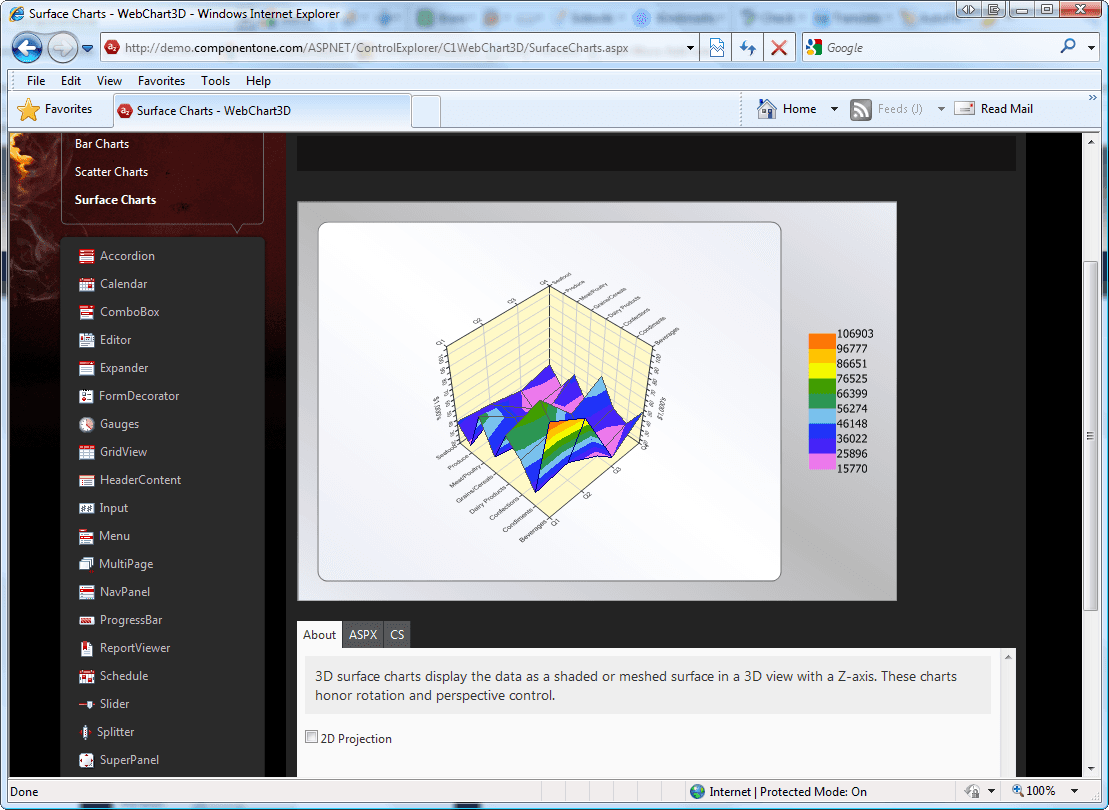
Task: Click the Schedule control icon
Action: pyautogui.click(x=86, y=676)
